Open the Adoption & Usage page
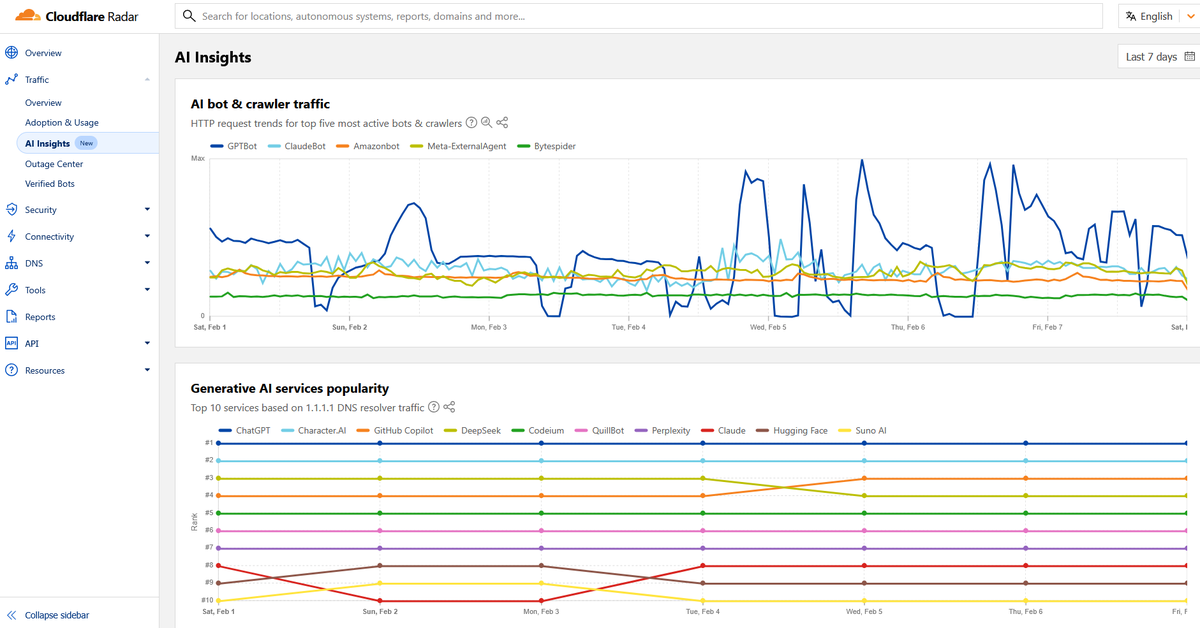 coord(62,123)
